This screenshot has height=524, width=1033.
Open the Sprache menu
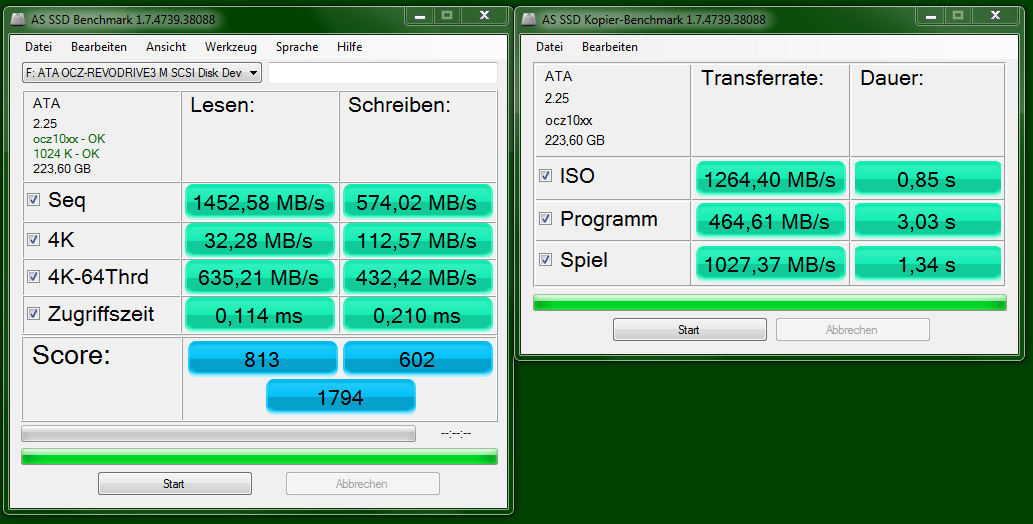tap(296, 47)
